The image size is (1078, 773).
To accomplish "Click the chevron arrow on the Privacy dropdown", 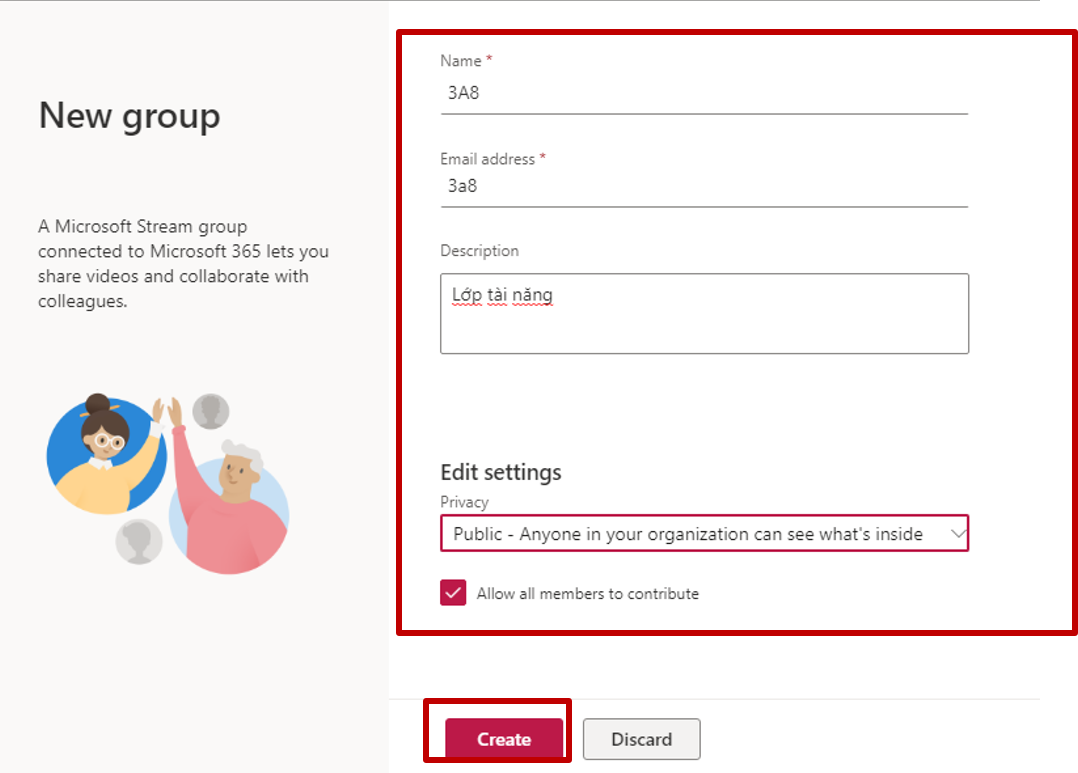I will click(957, 534).
